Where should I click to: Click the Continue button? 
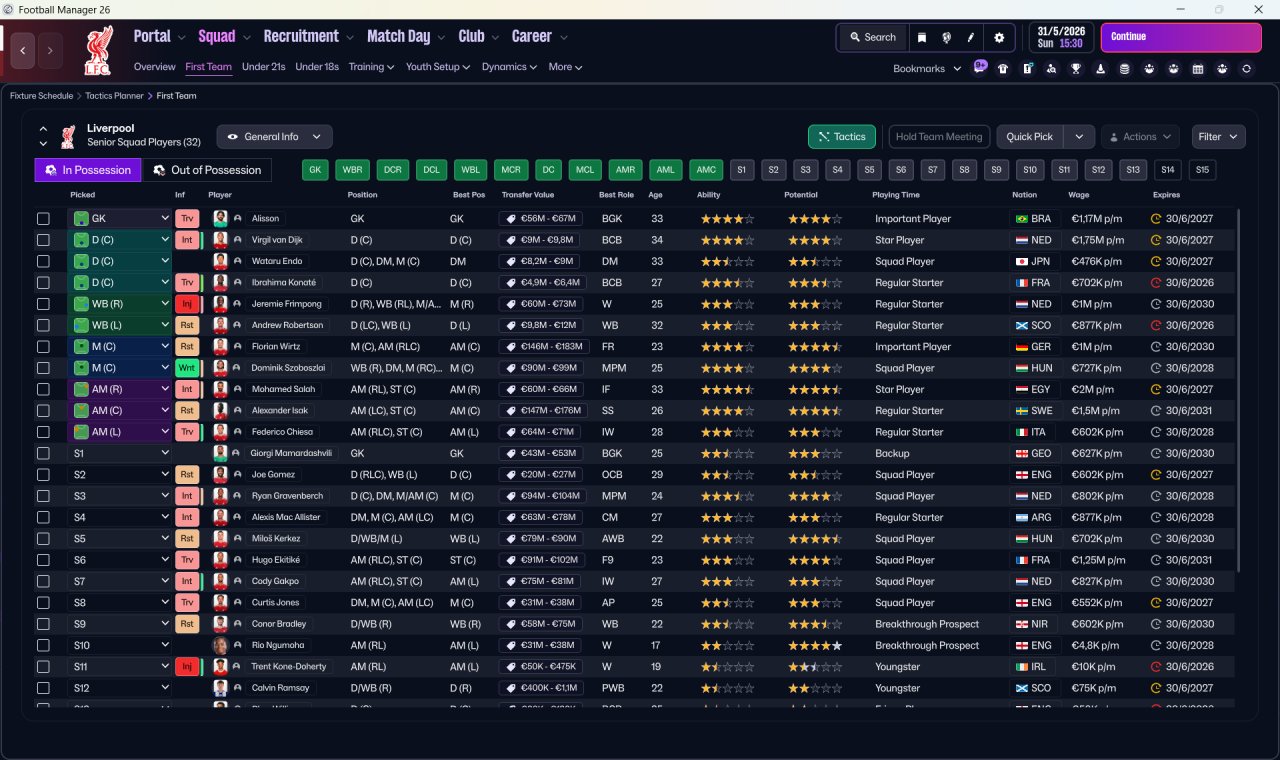coord(1181,37)
